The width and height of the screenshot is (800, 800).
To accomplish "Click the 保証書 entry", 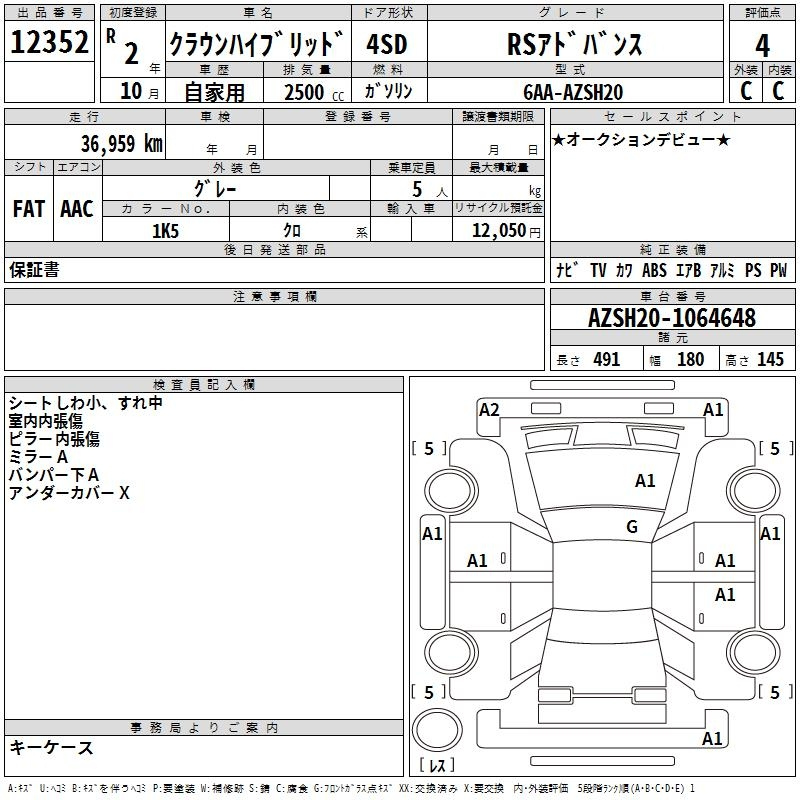I will tap(34, 270).
